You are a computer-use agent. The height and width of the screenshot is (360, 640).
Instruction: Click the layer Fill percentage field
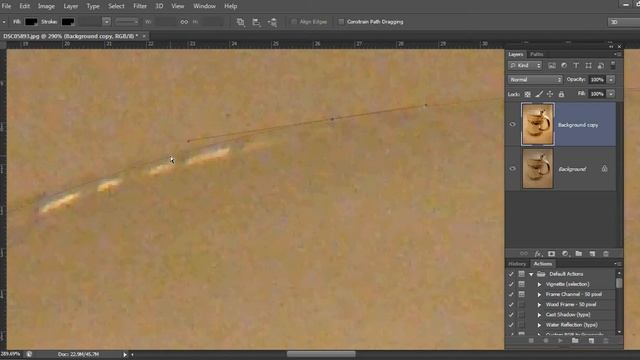[x=597, y=94]
